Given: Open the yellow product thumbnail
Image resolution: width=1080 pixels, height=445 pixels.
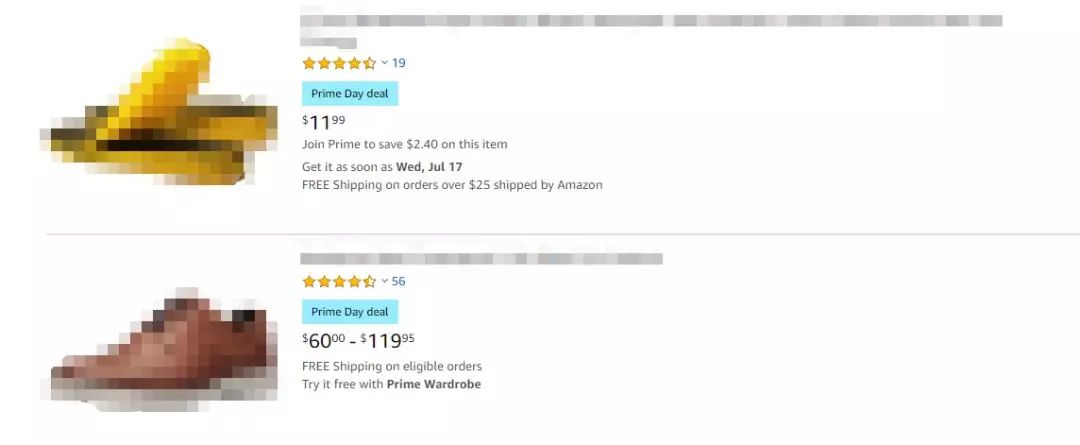Looking at the screenshot, I should 160,115.
